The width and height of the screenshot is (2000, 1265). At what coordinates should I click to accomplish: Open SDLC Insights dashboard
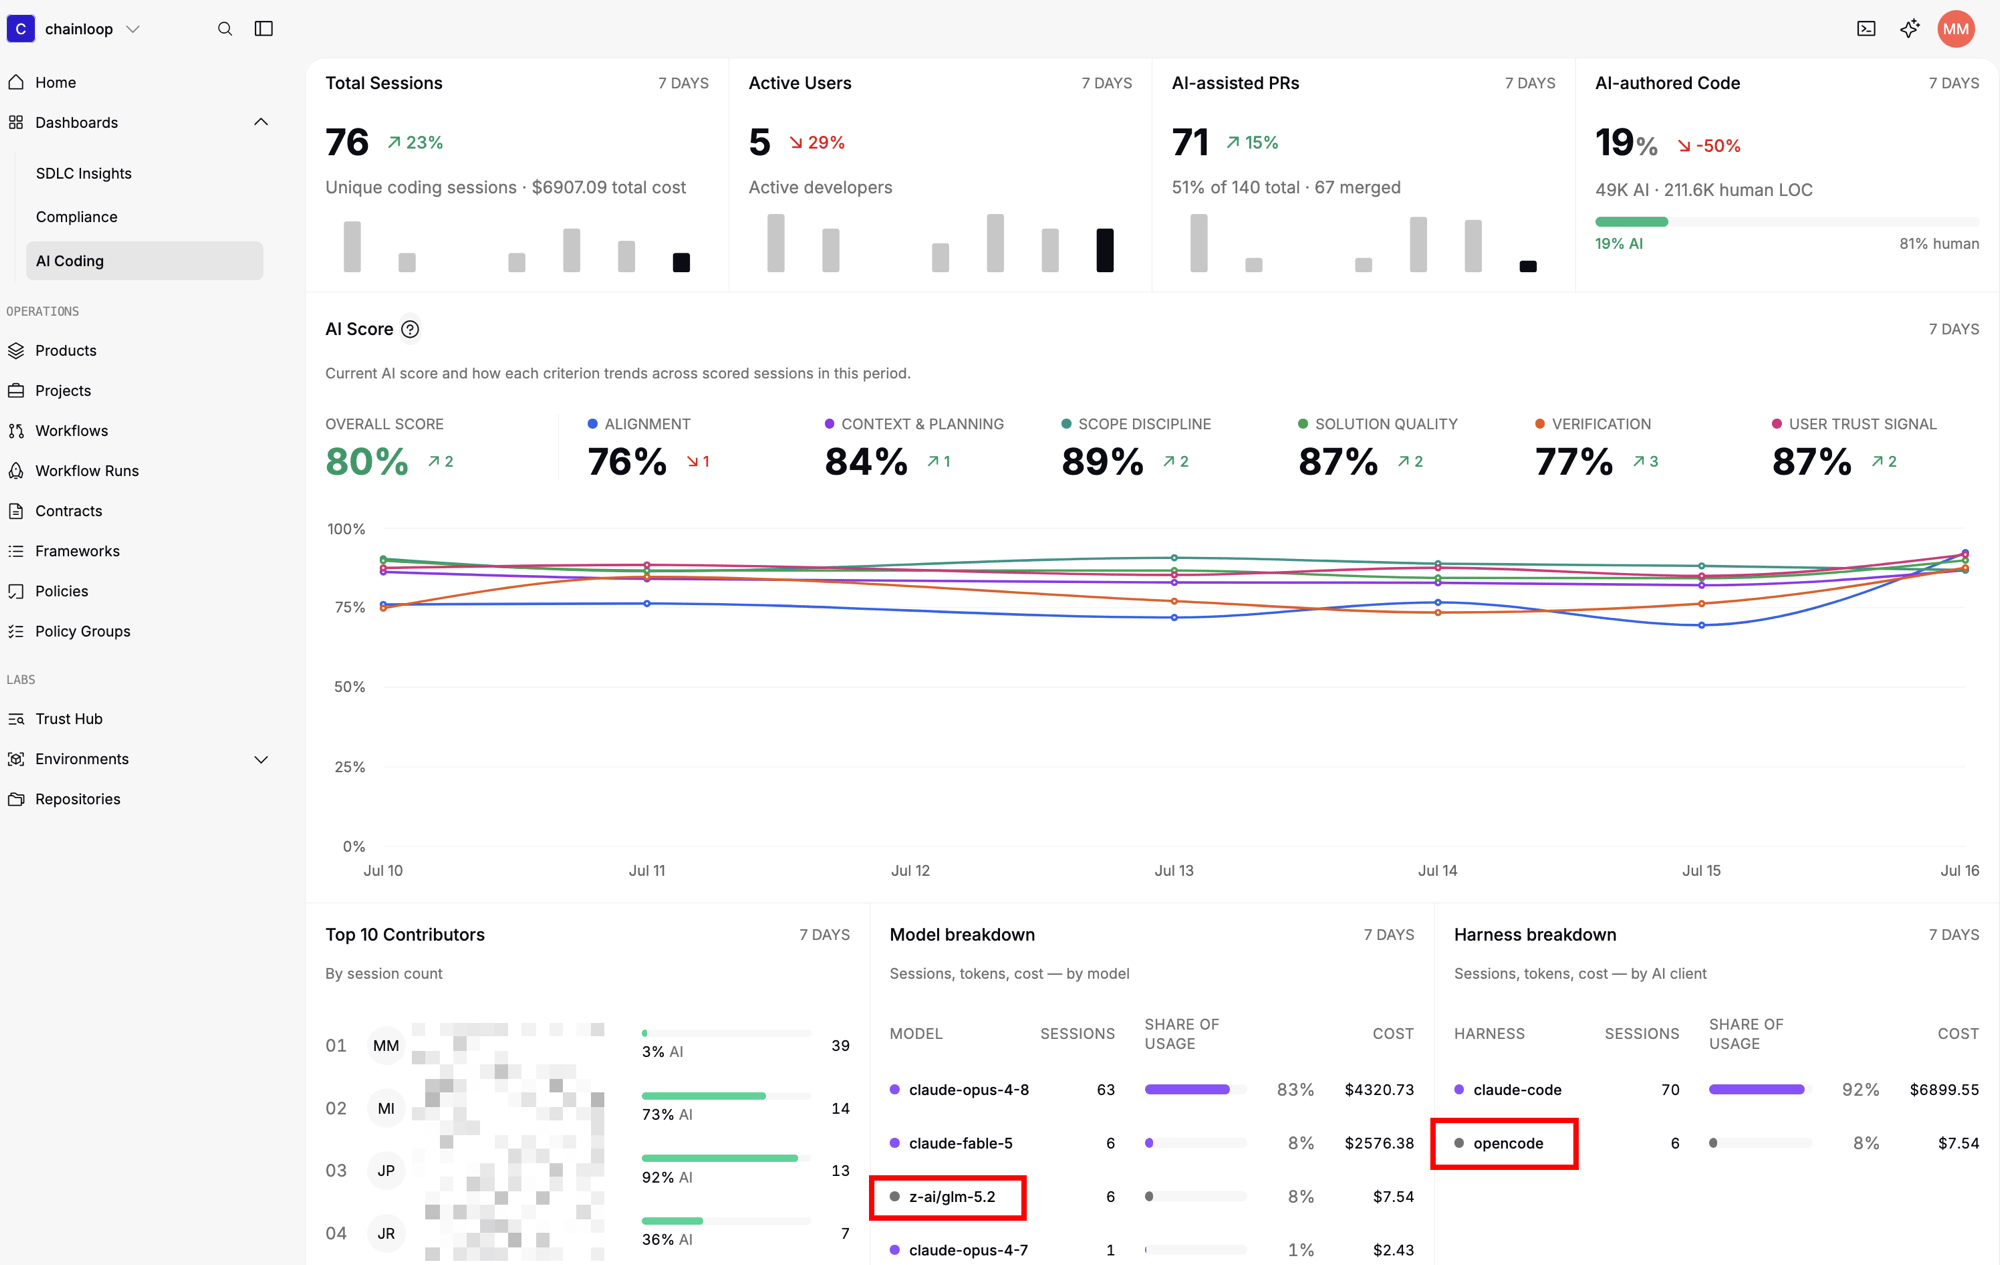click(x=84, y=173)
